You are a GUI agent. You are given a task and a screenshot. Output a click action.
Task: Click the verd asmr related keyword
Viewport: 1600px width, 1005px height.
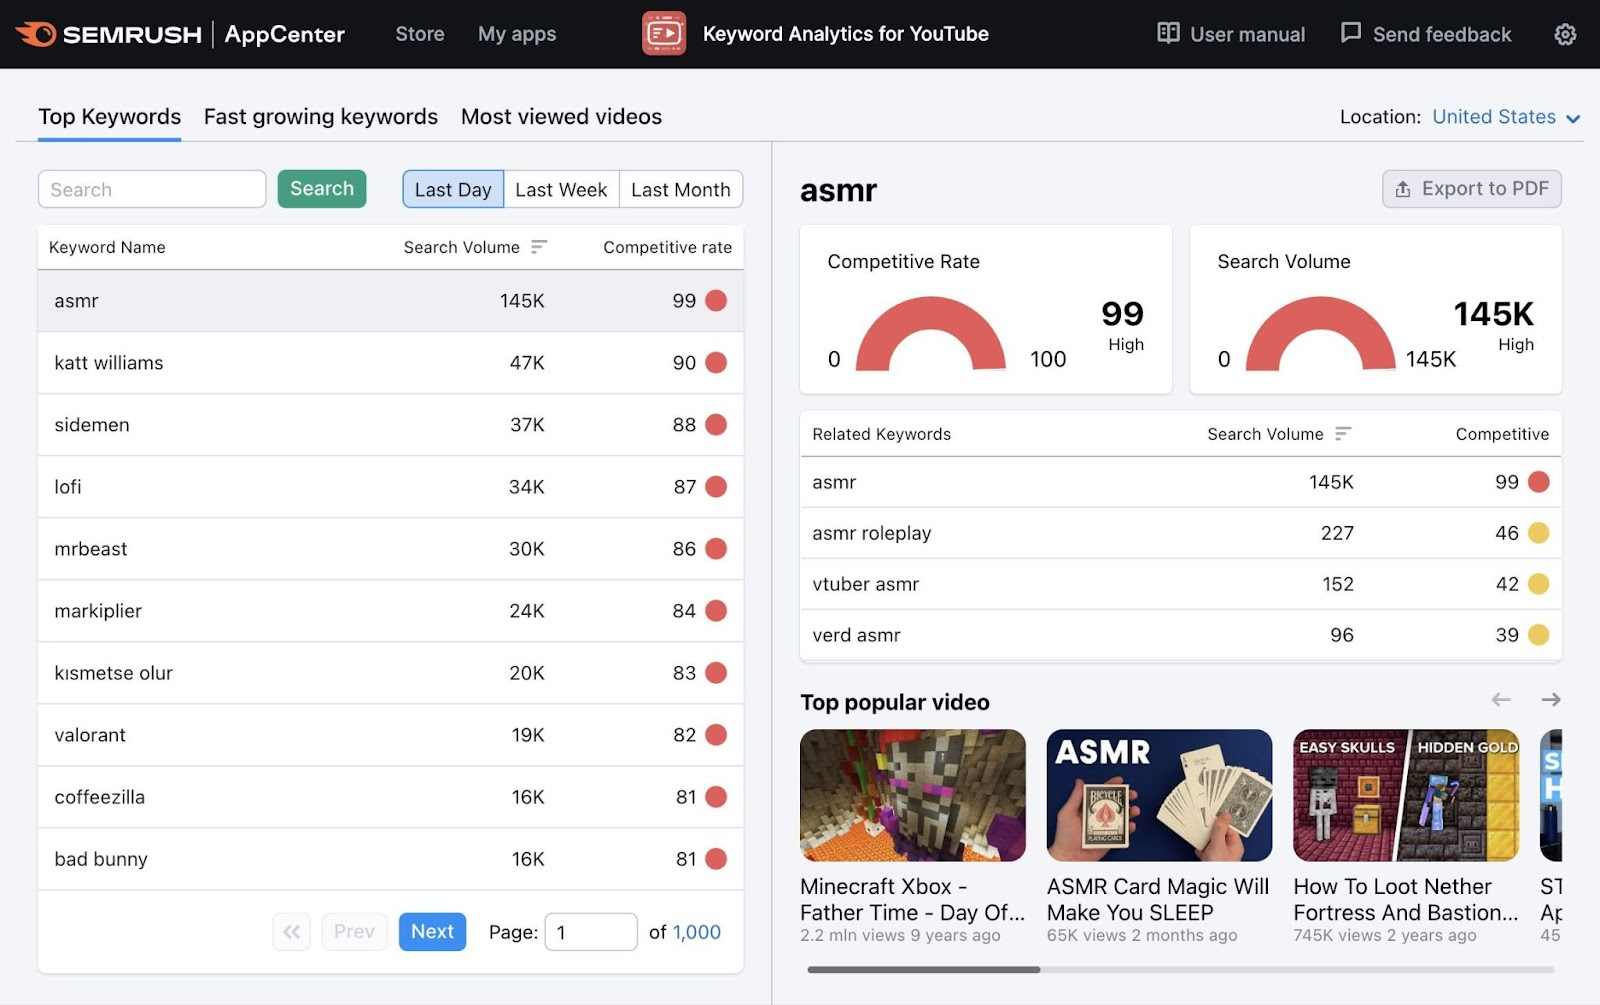click(856, 635)
